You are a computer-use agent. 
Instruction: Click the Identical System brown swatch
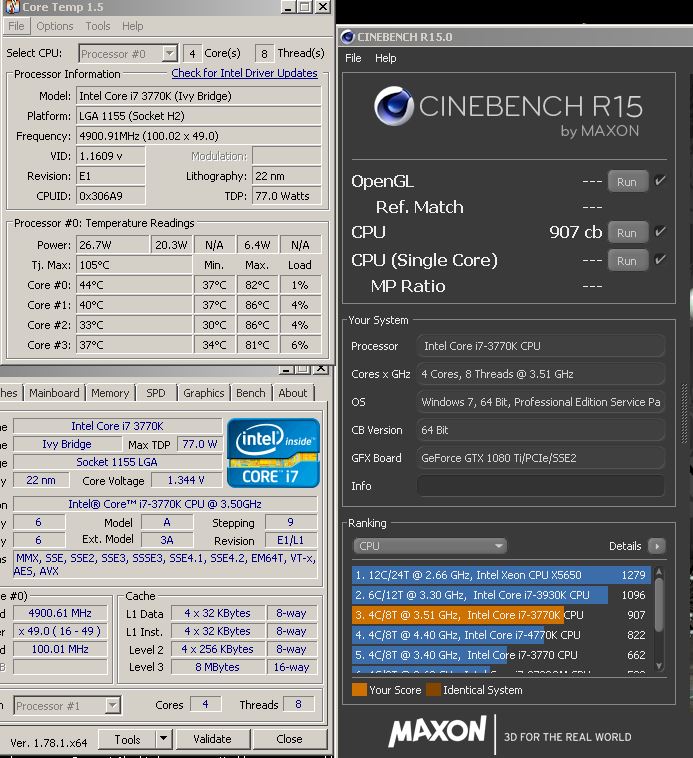[433, 689]
